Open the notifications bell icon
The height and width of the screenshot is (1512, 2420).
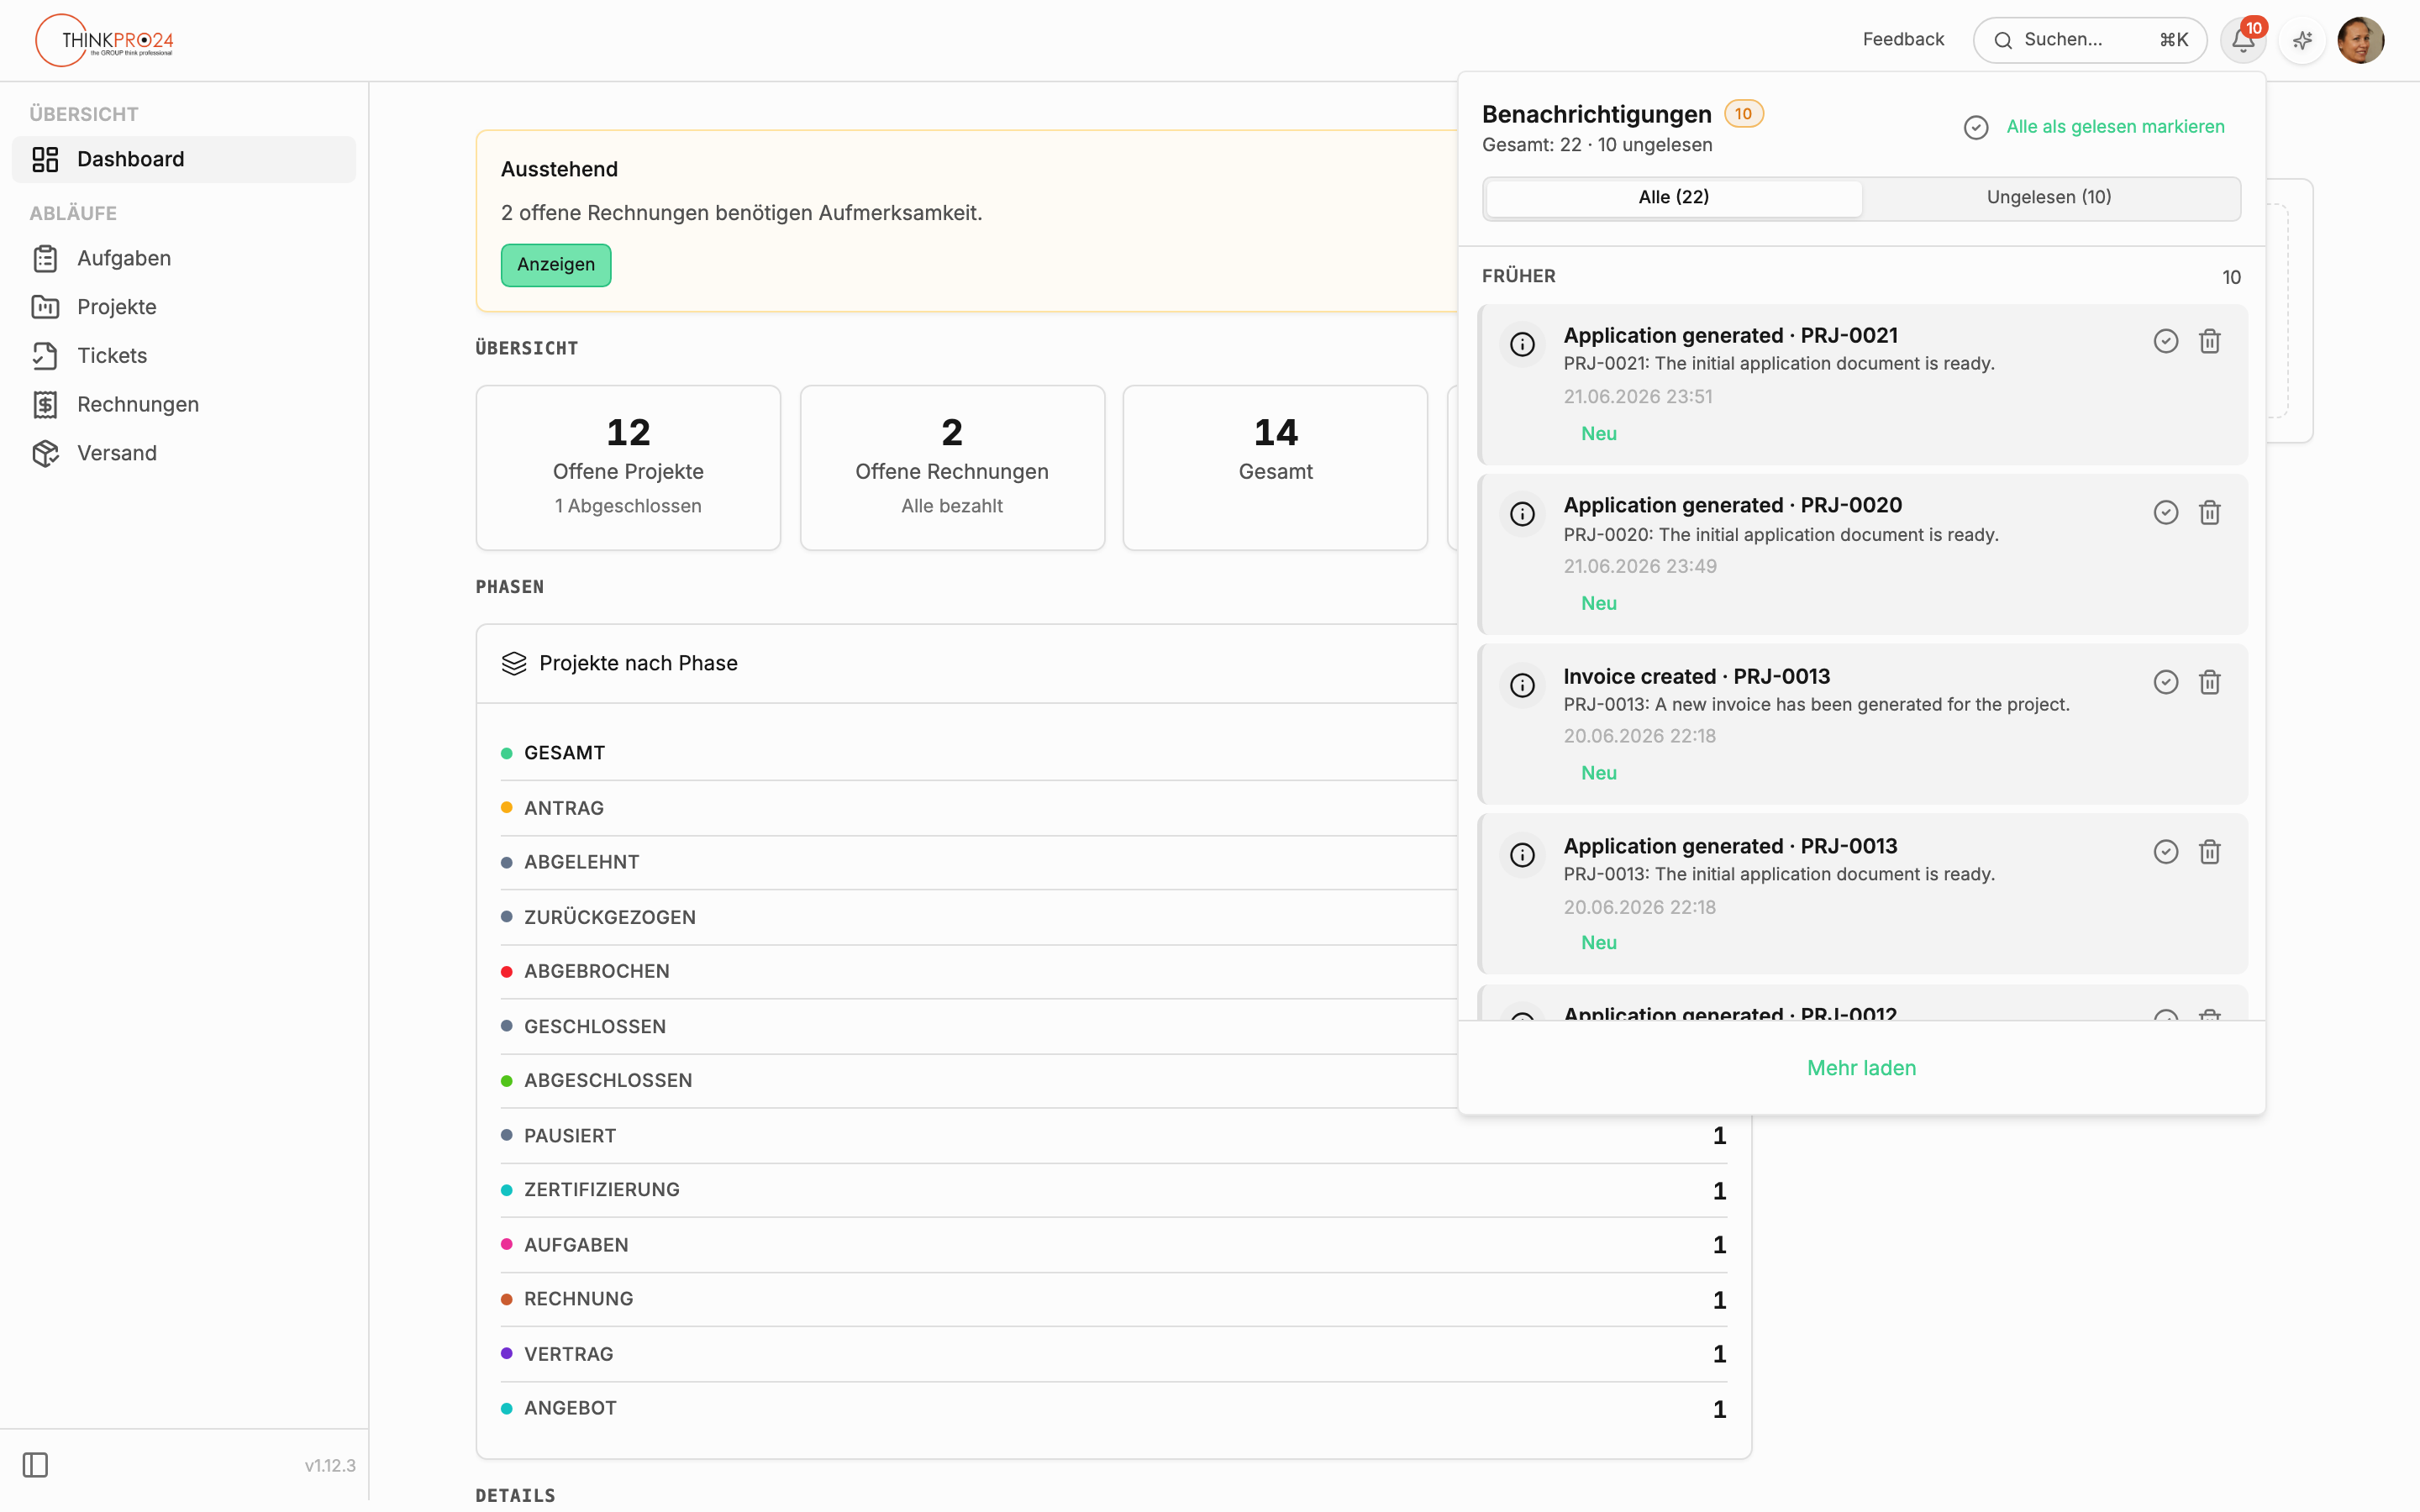click(x=2243, y=40)
